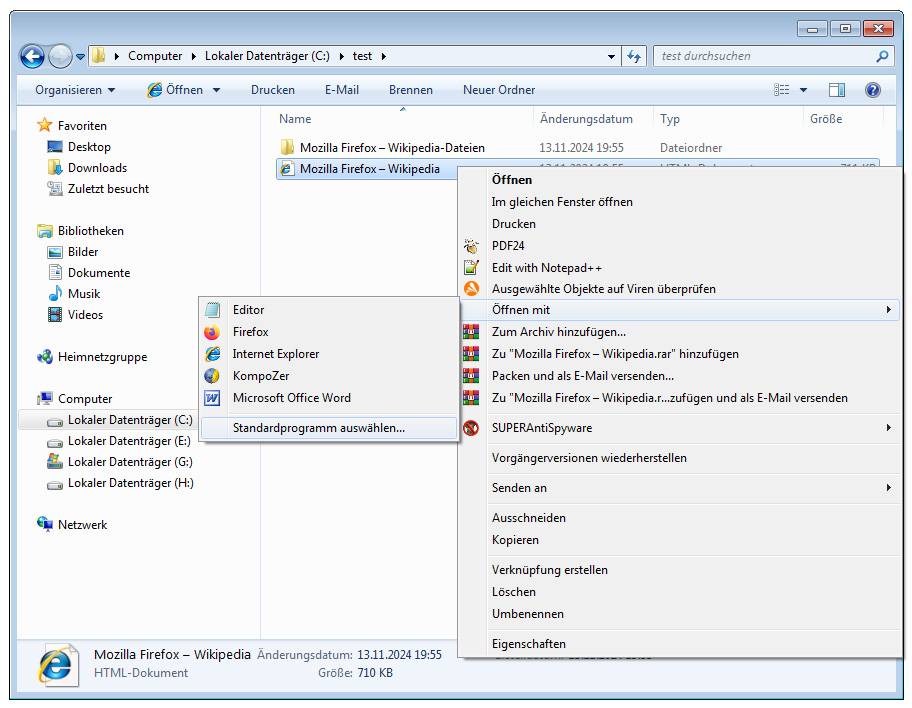The image size is (912, 708).
Task: Pick Microsoft Office Word to open file
Action: pyautogui.click(x=291, y=398)
